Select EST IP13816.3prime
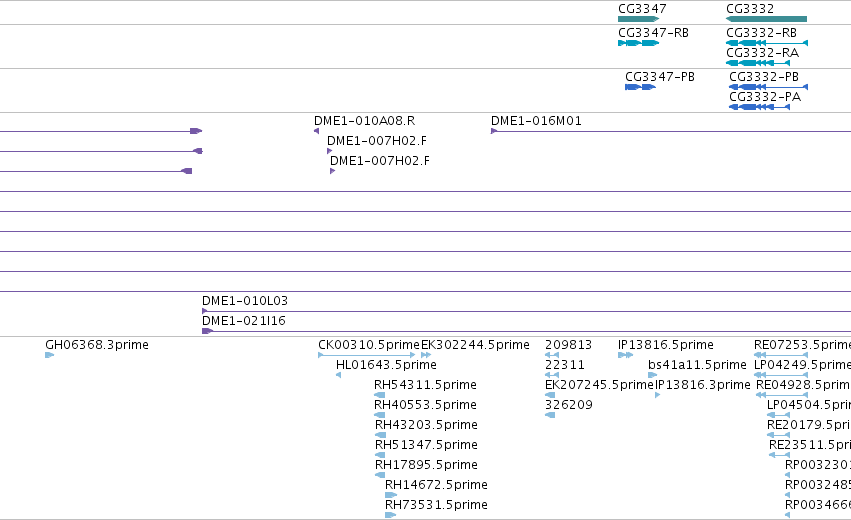Viewport: 851px width, 520px height. click(703, 385)
